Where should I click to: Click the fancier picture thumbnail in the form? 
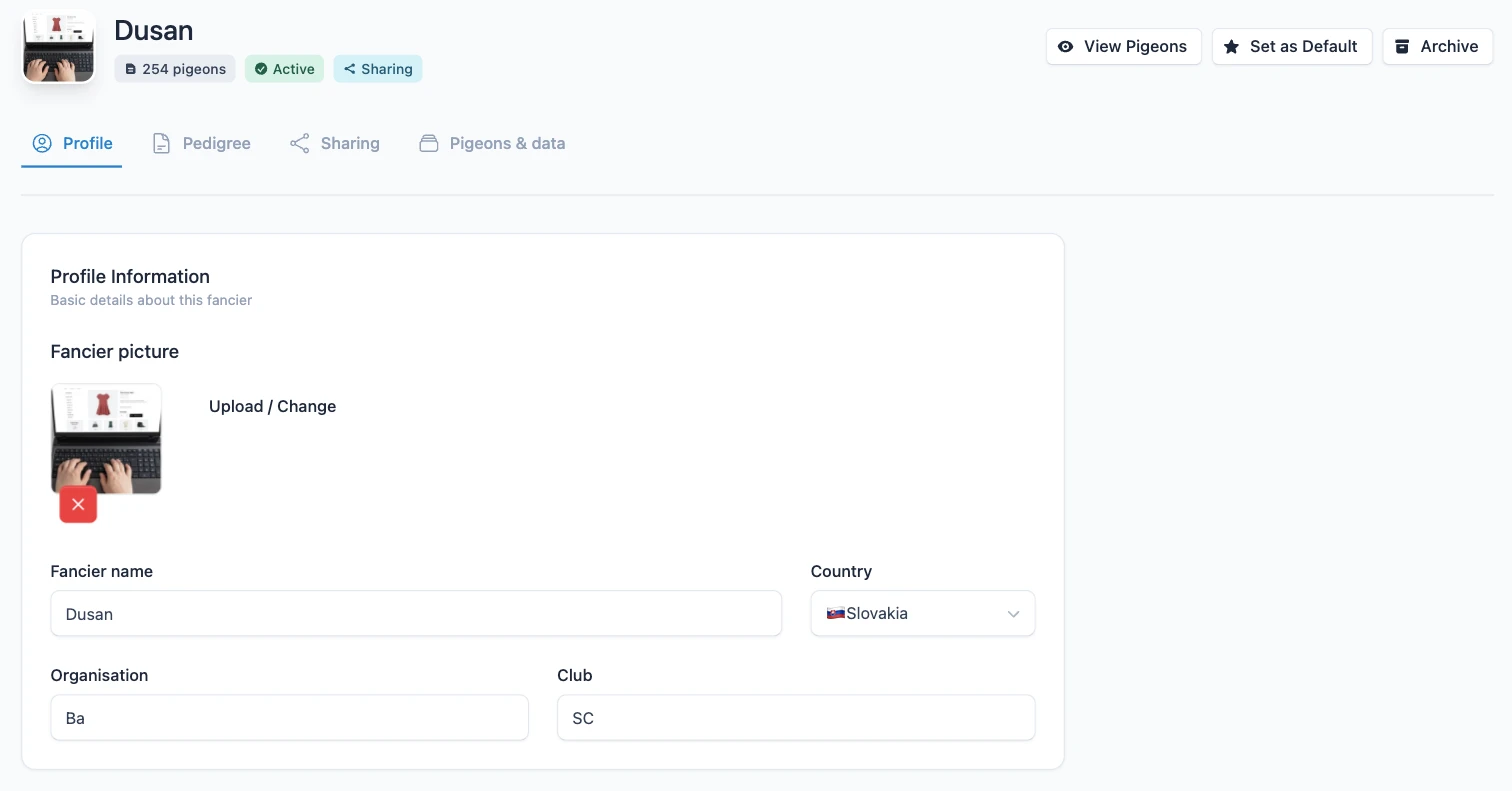(106, 439)
